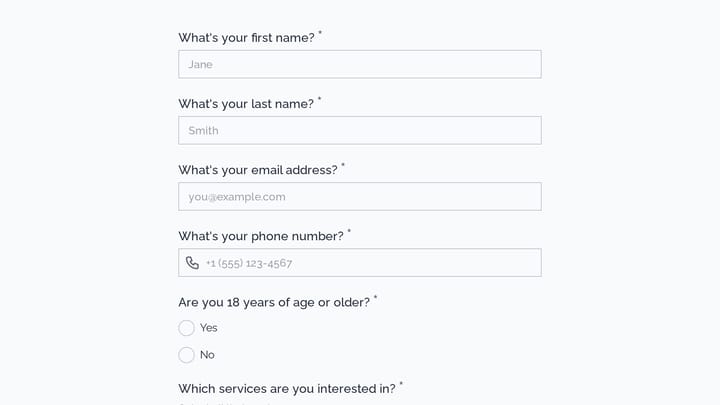
Task: Click the "No" option label text
Action: pyautogui.click(x=207, y=355)
